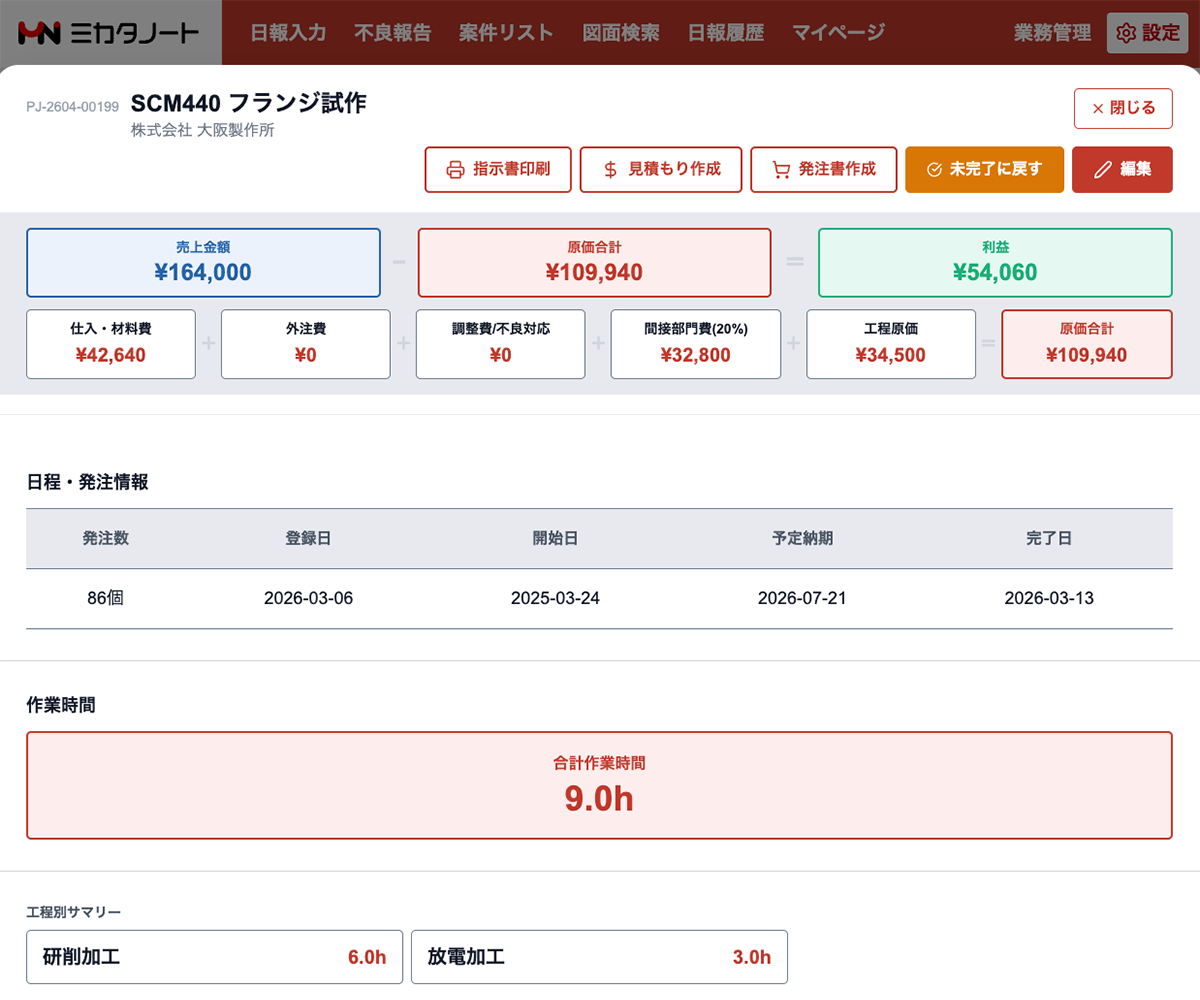This screenshot has height=1000, width=1200.
Task: Open 日報履歴 page
Action: click(725, 33)
